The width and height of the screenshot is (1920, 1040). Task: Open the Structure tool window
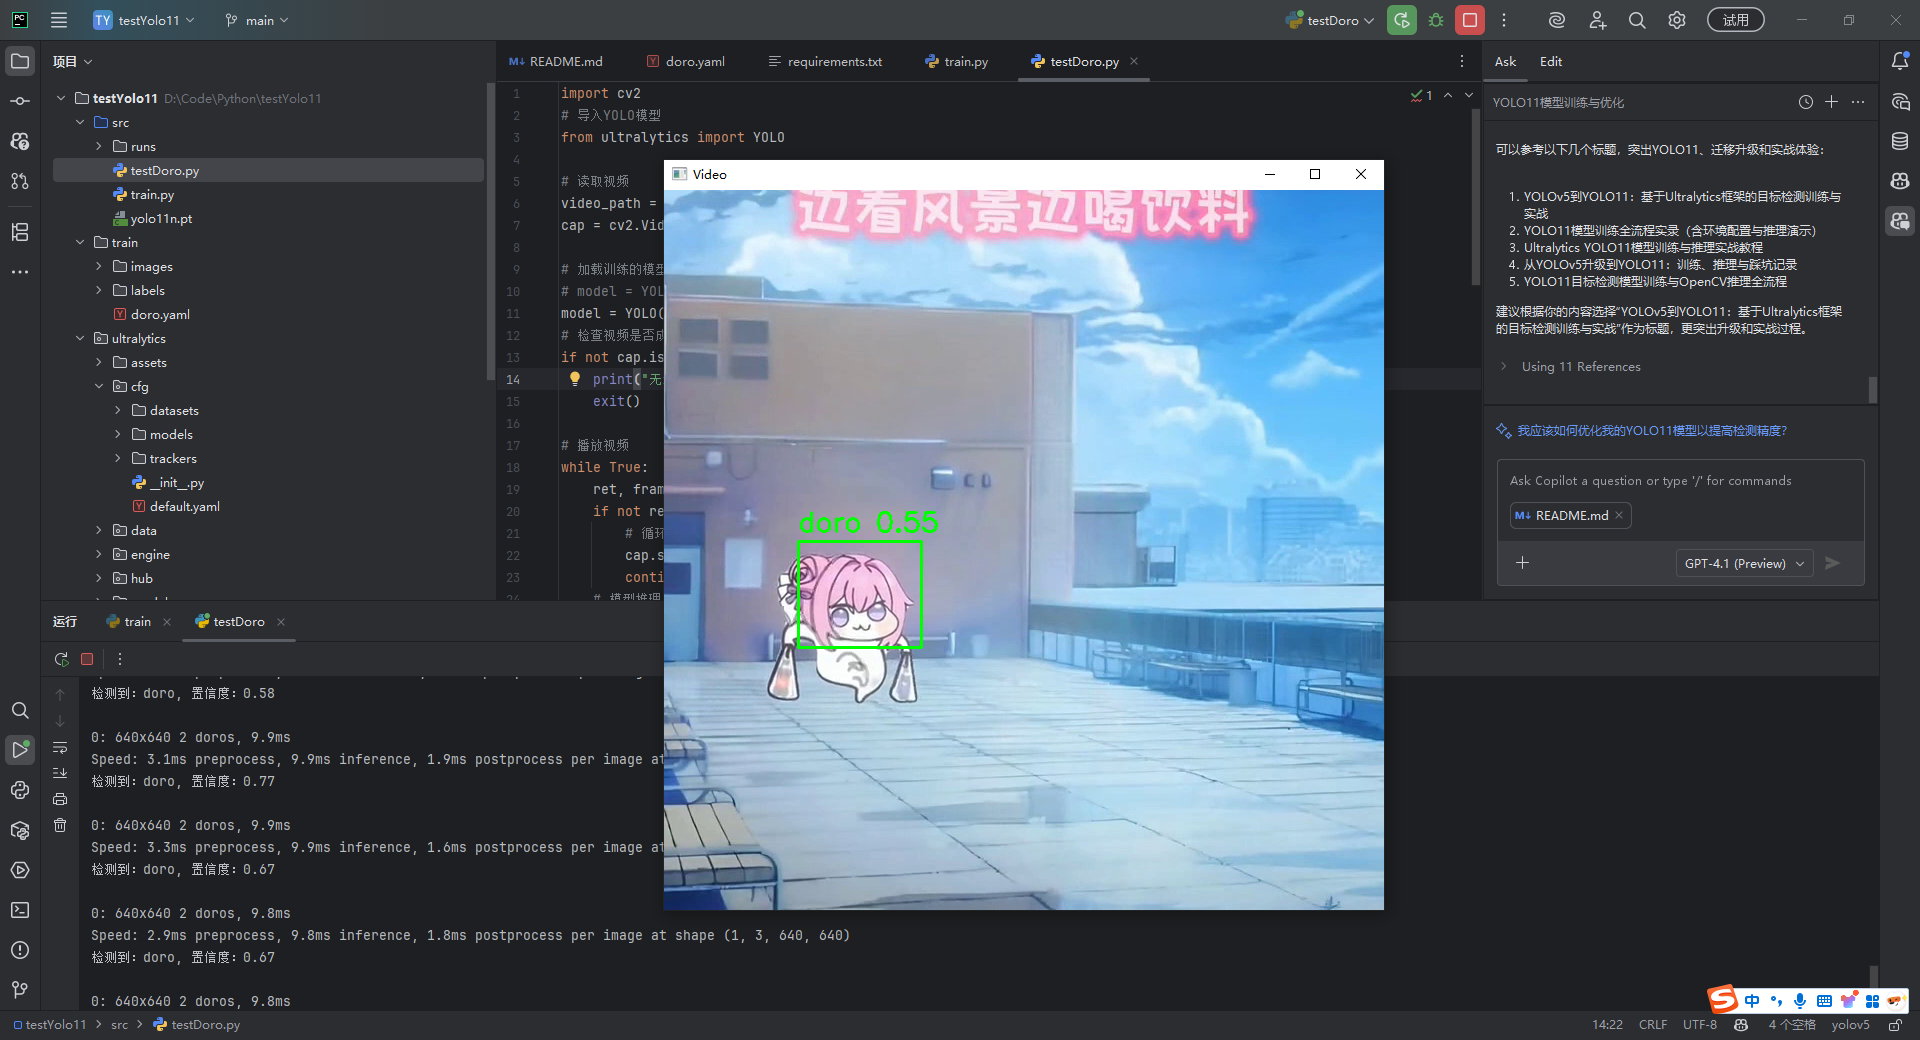20,232
